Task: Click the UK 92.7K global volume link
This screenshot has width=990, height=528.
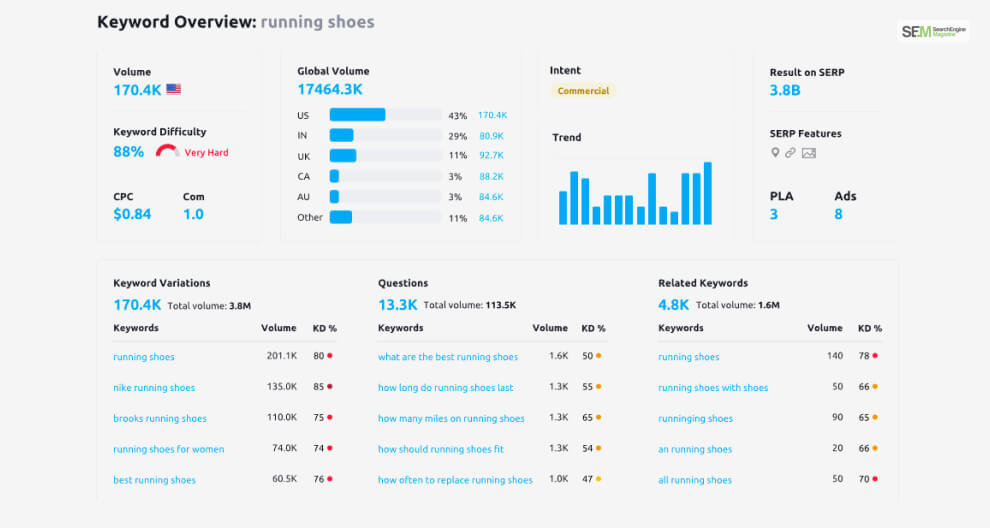Action: 491,155
